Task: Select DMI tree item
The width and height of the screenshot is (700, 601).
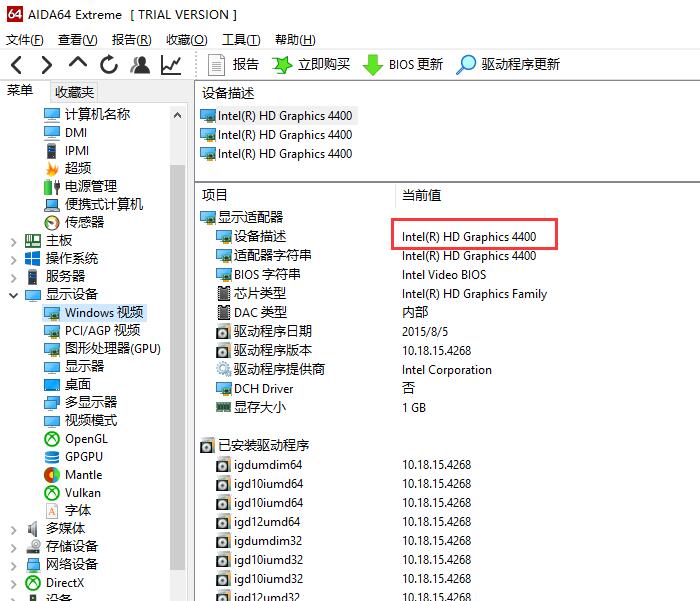Action: pyautogui.click(x=66, y=133)
